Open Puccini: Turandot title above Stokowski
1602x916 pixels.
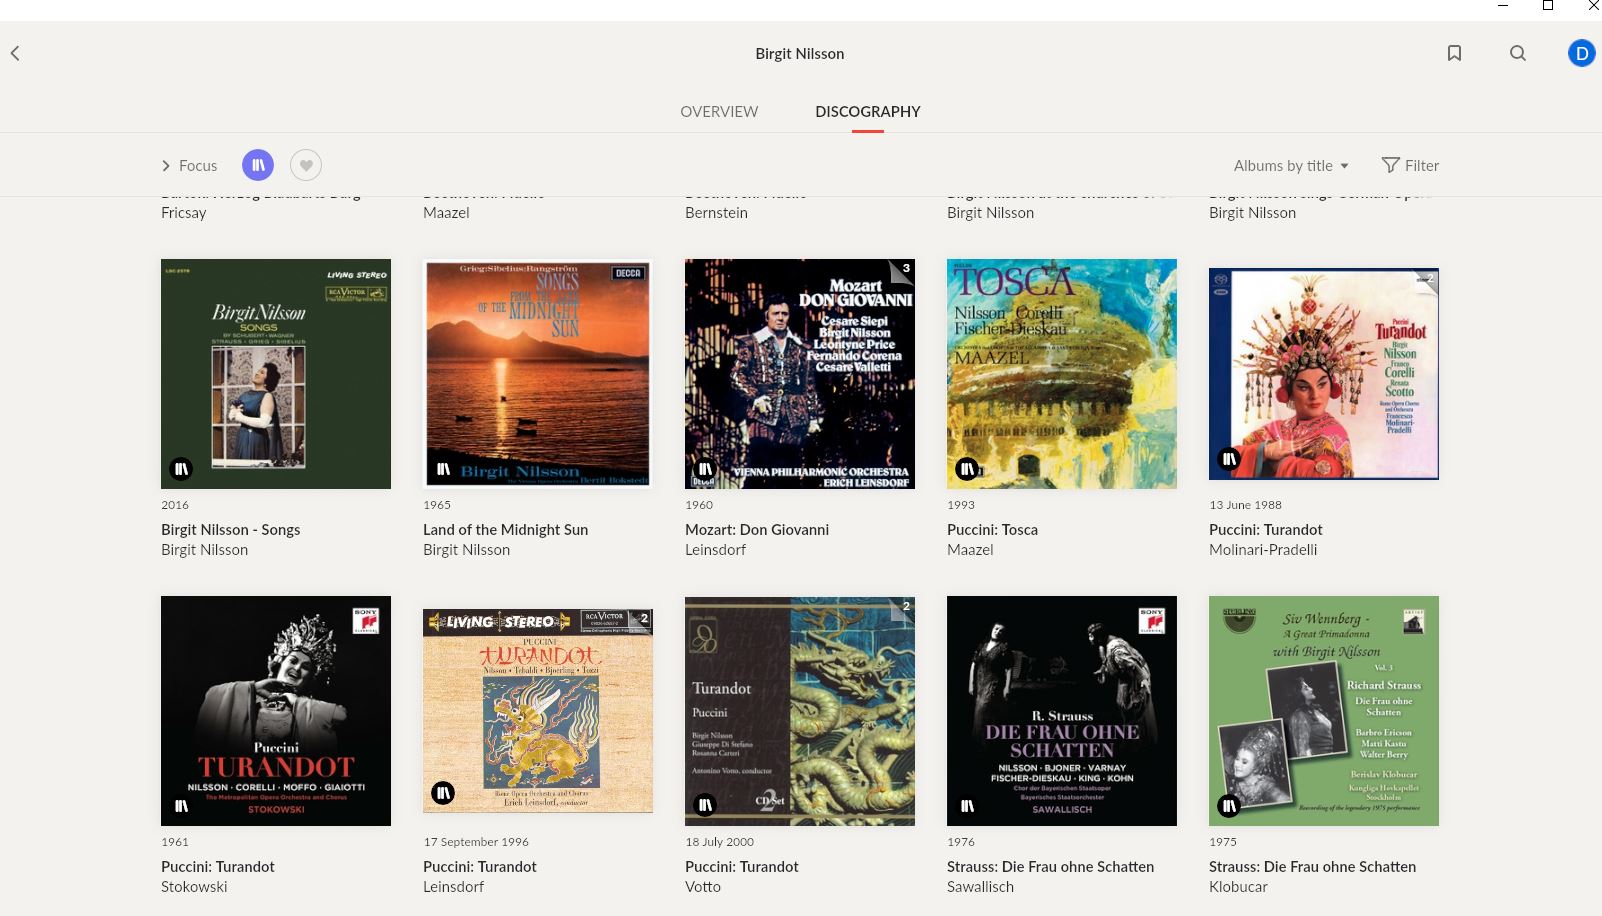pyautogui.click(x=217, y=866)
